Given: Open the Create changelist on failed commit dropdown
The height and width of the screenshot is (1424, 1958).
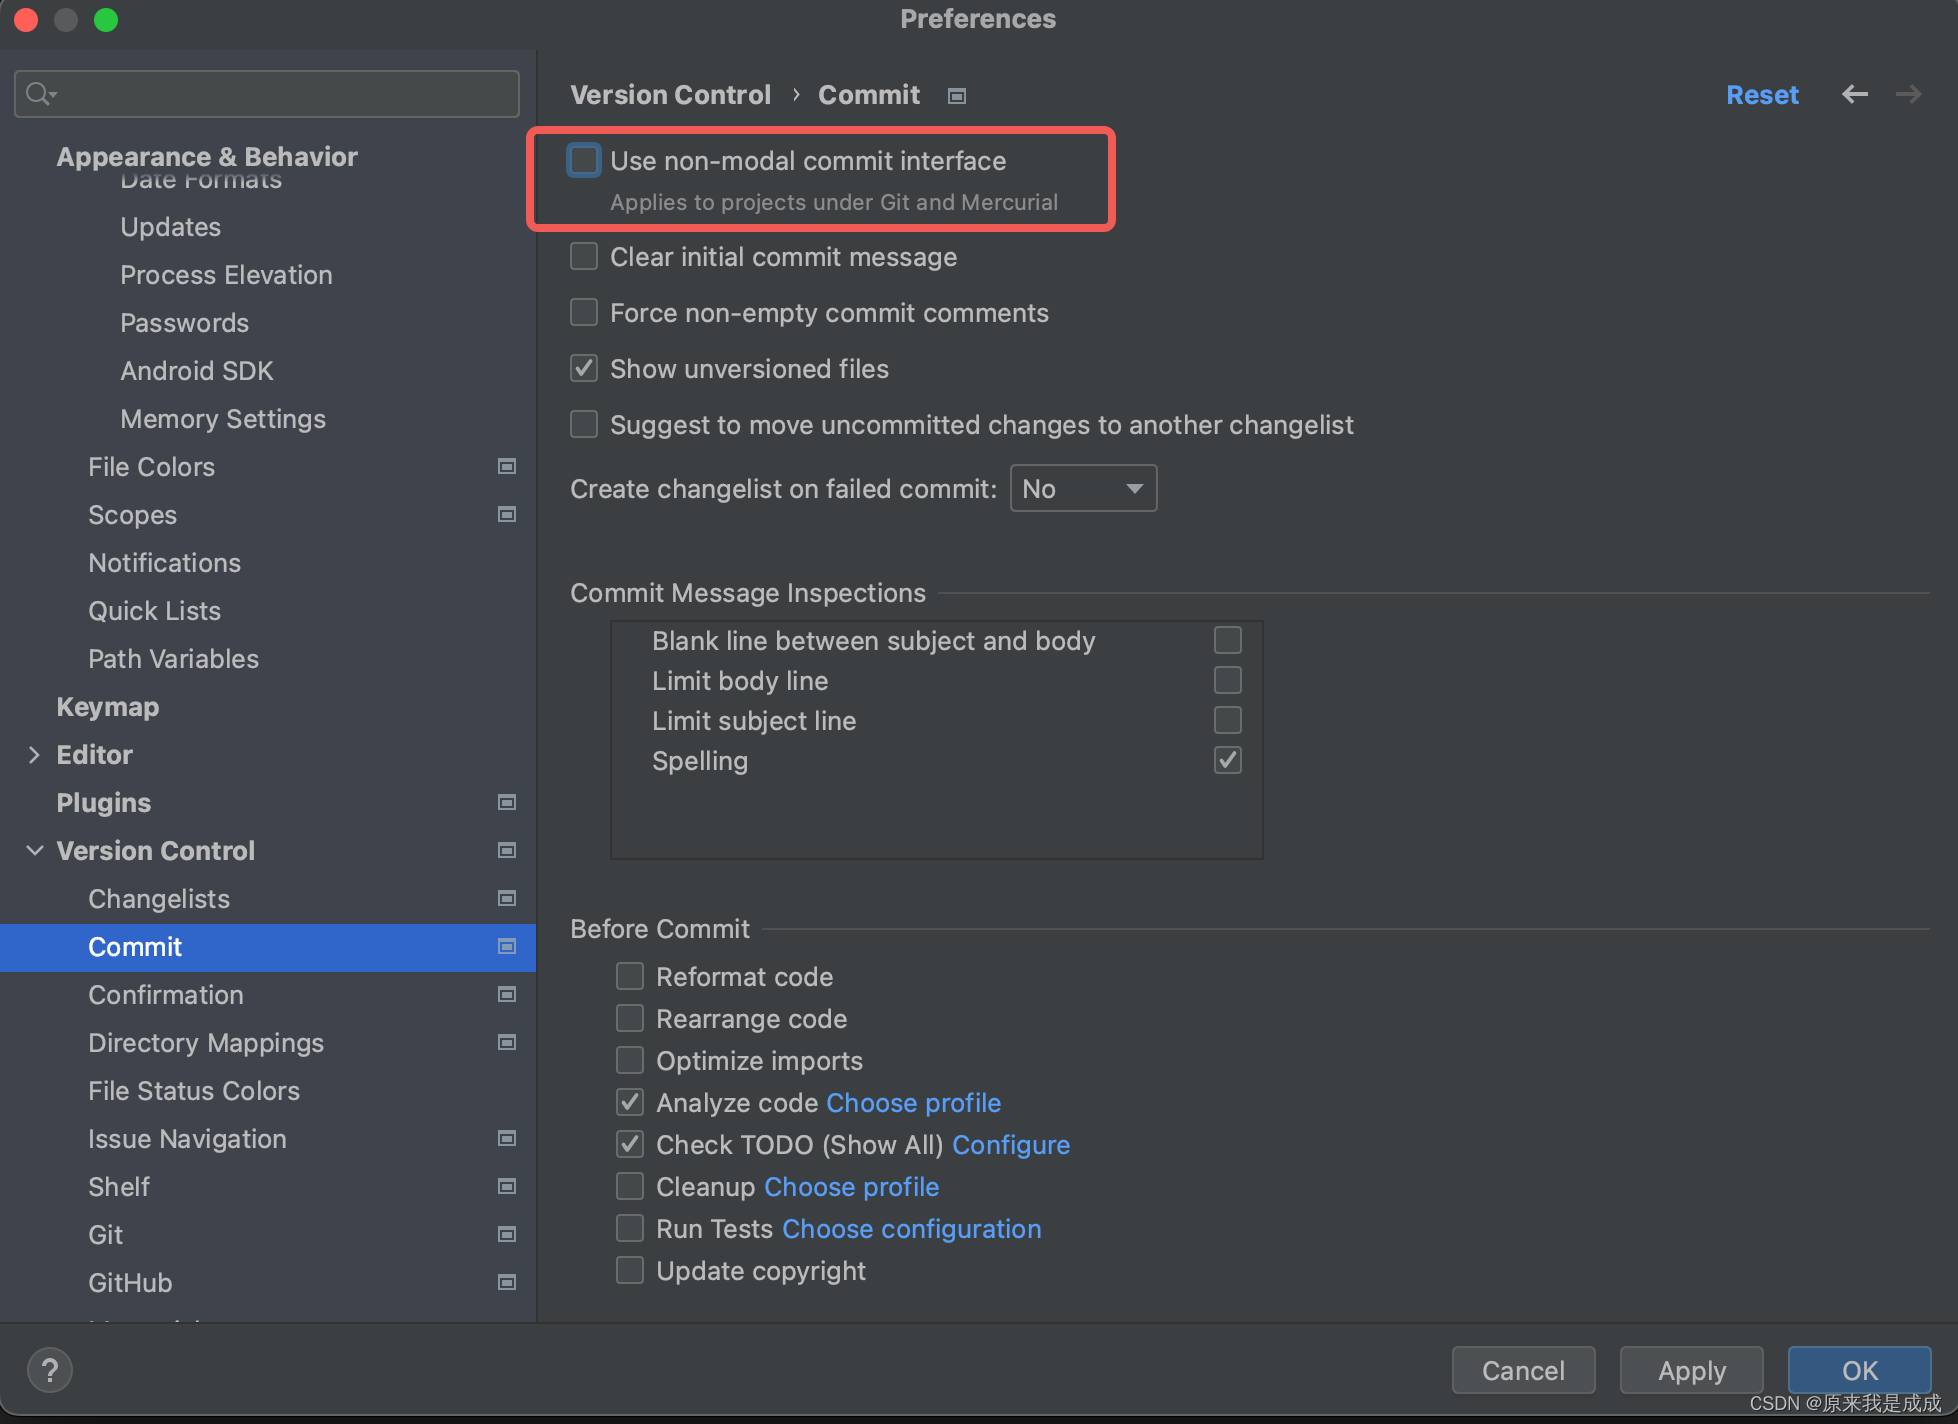Looking at the screenshot, I should pyautogui.click(x=1083, y=488).
